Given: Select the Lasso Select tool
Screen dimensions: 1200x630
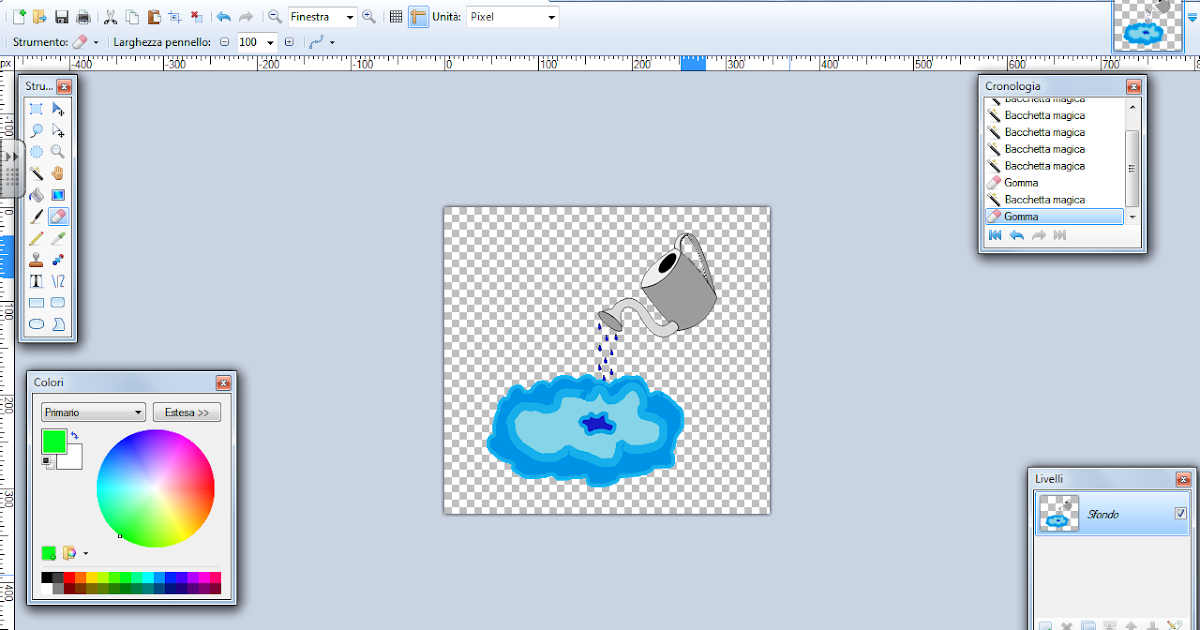Looking at the screenshot, I should [x=36, y=130].
